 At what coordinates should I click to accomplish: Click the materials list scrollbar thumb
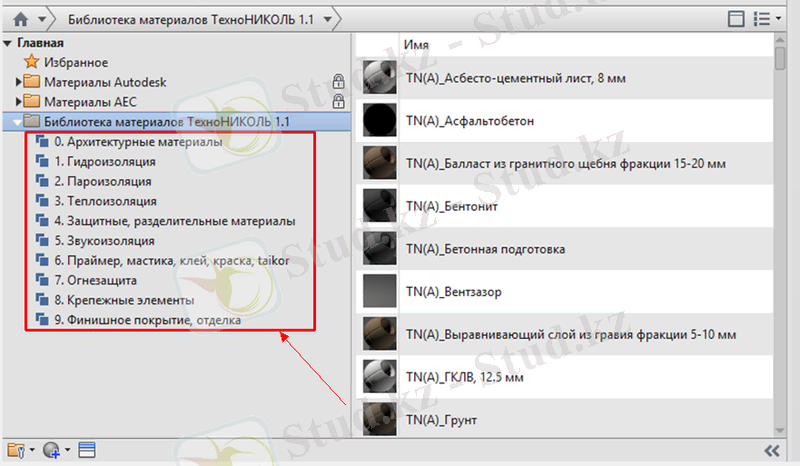[780, 58]
